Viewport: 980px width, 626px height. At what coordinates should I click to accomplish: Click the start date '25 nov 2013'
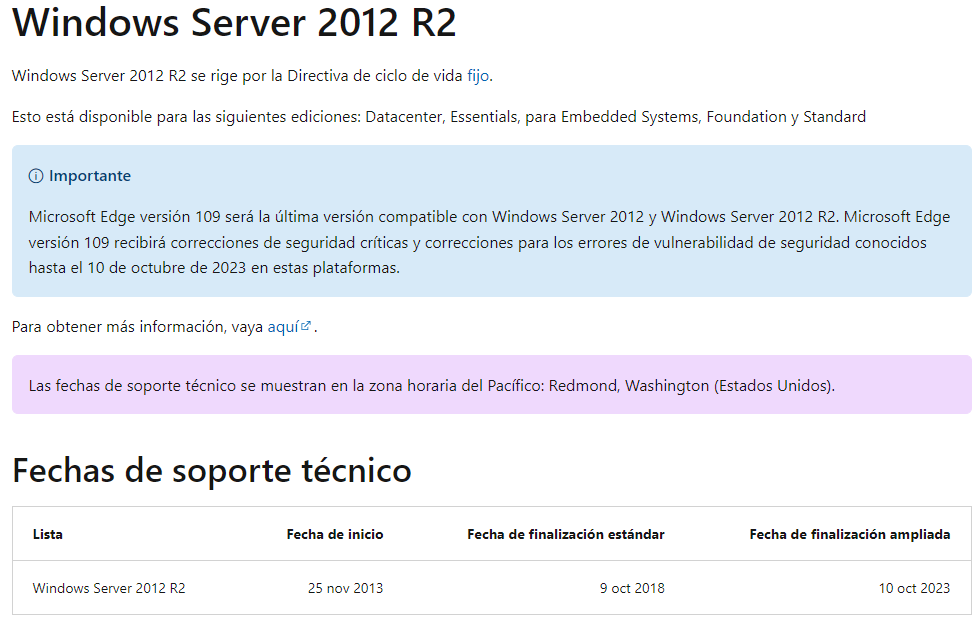click(345, 588)
